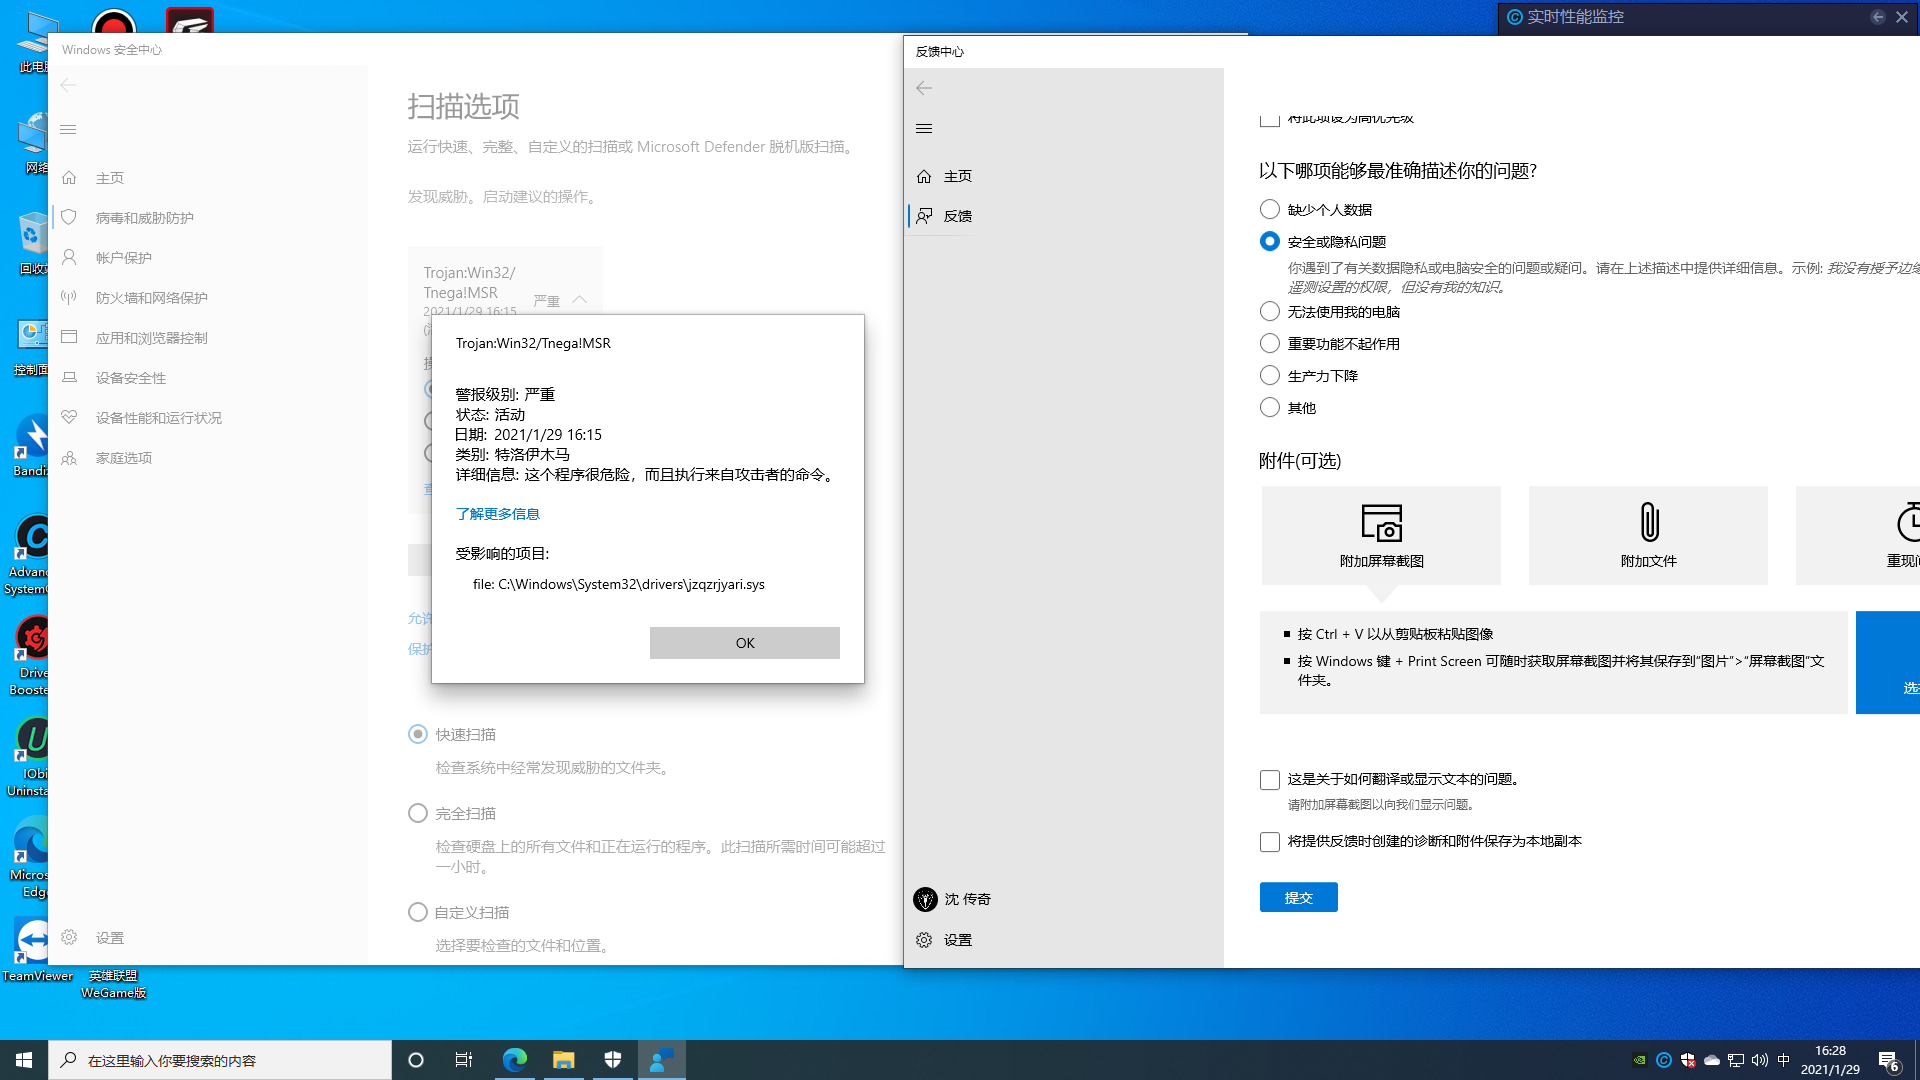Collapse the Trojan:Win32/Tnega!MSR threat entry
The image size is (1920, 1080).
click(579, 300)
